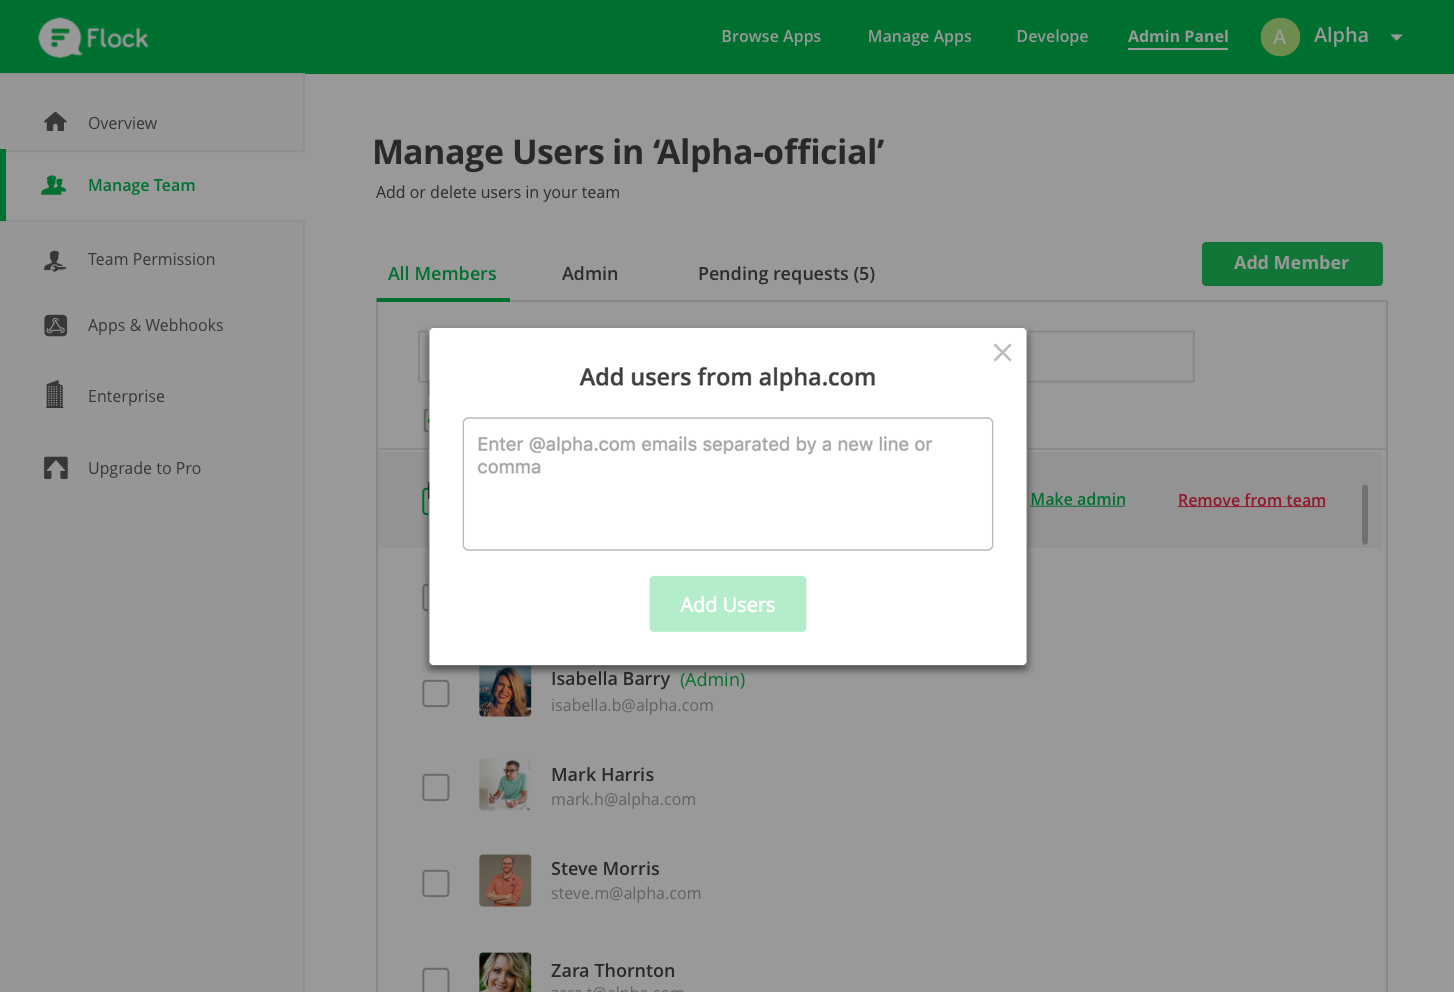Click the Team Permission user icon

tap(55, 260)
